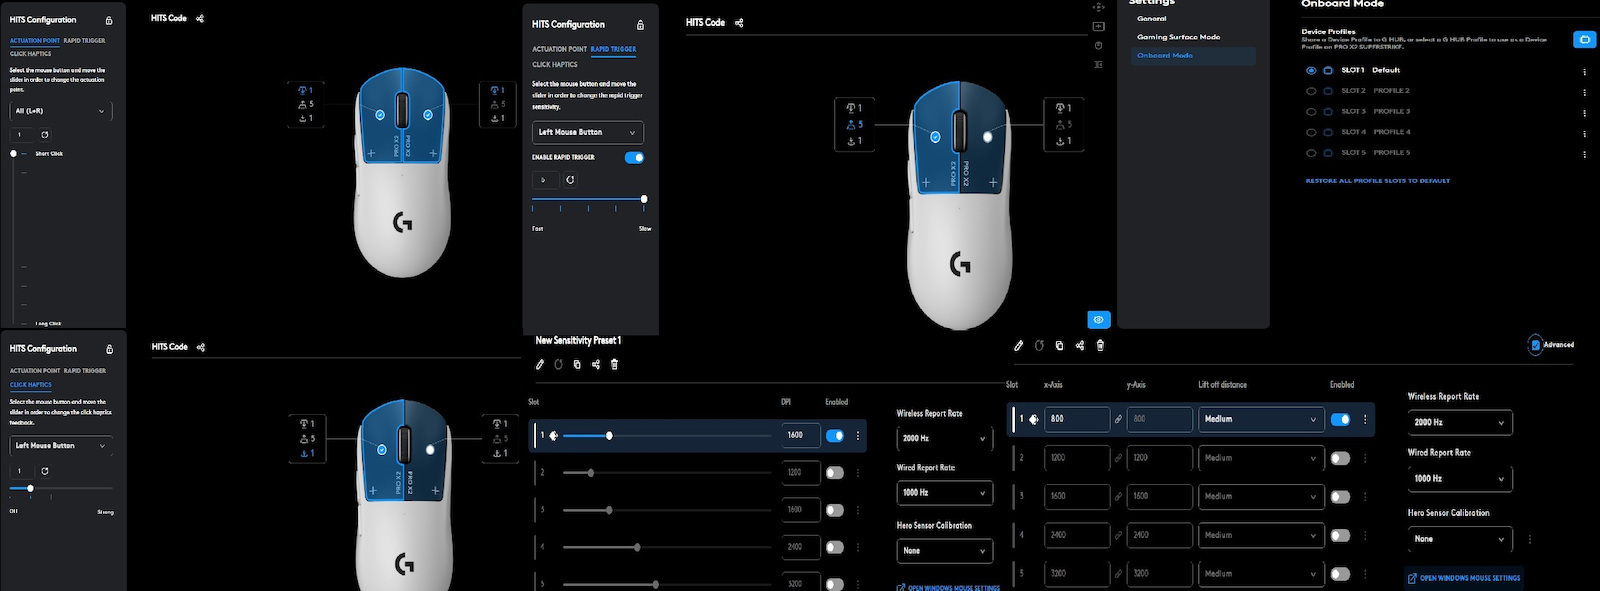The height and width of the screenshot is (591, 1600).
Task: Select the SLOT 2 PROFILE 2 radio button
Action: coord(1311,91)
